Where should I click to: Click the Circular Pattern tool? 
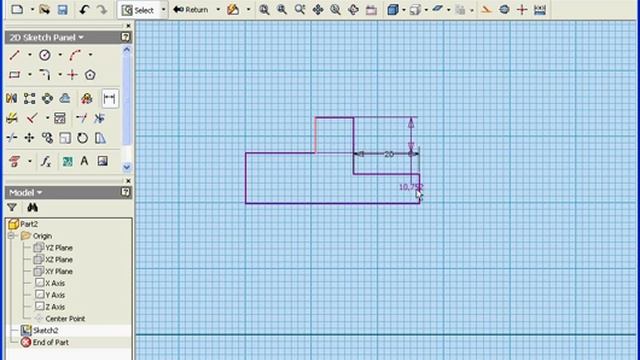click(x=47, y=98)
